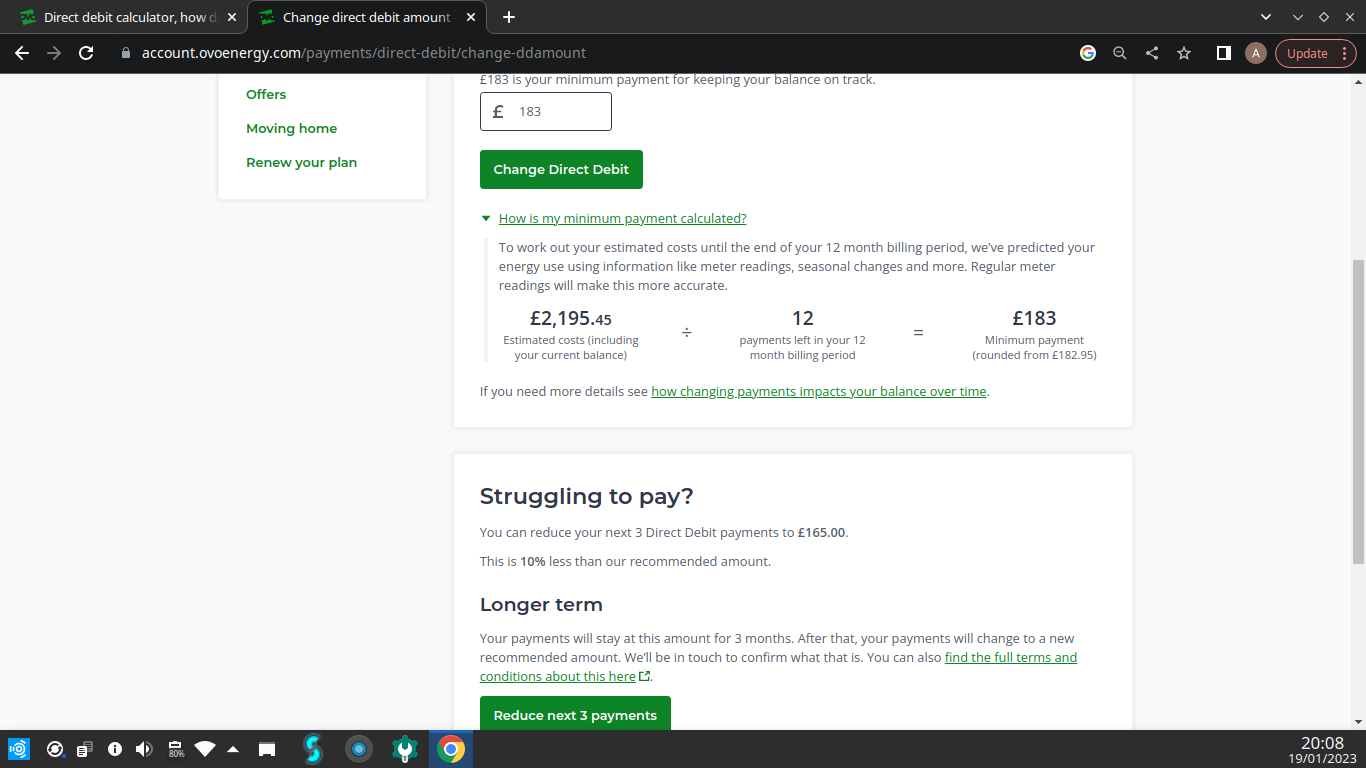Open the profile avatar menu

1256,53
